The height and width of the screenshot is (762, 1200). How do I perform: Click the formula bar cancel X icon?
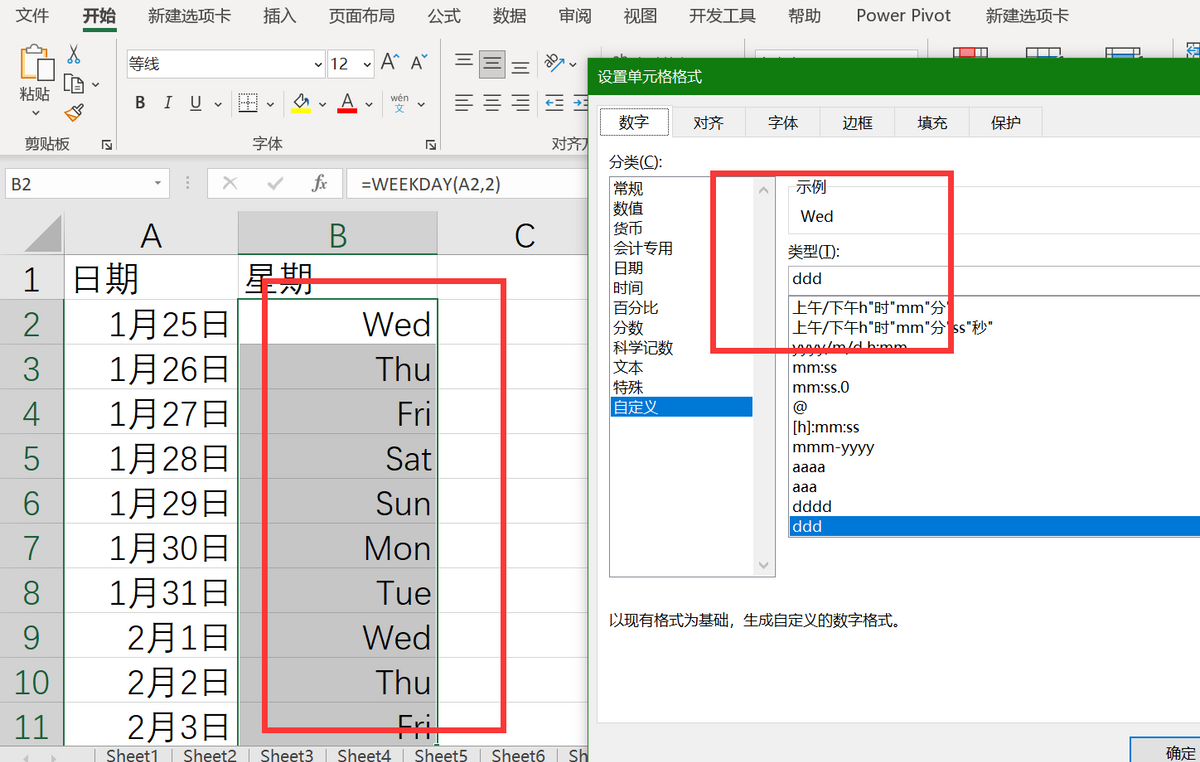click(230, 184)
